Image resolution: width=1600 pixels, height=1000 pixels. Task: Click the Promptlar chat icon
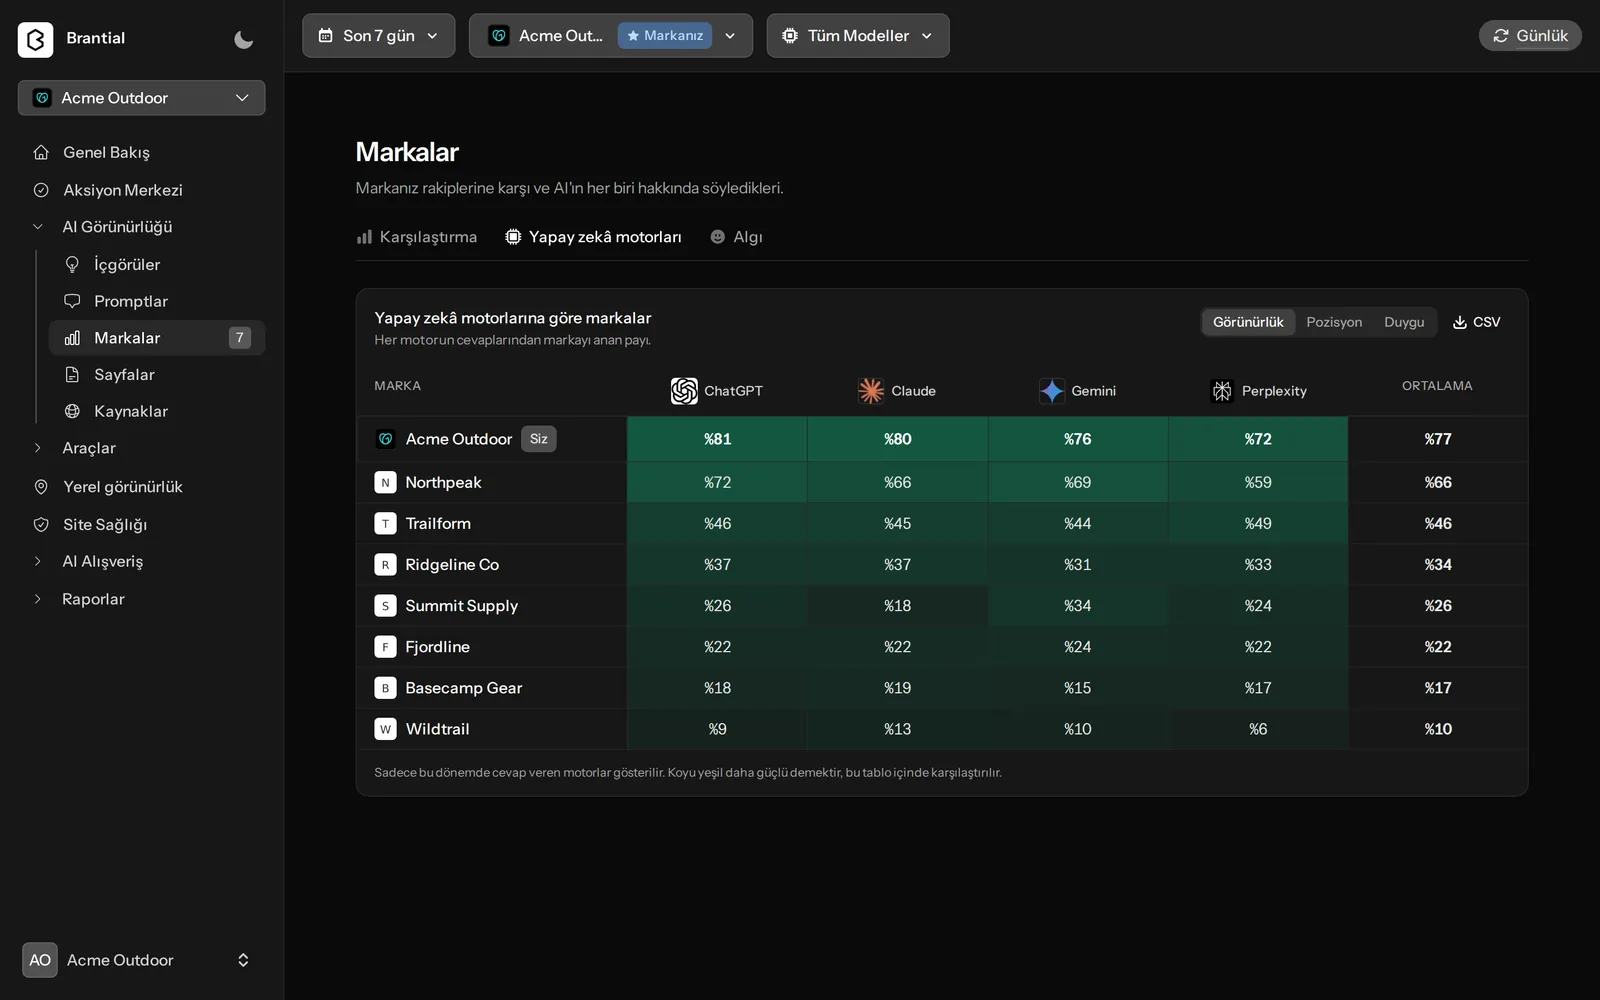(x=72, y=301)
